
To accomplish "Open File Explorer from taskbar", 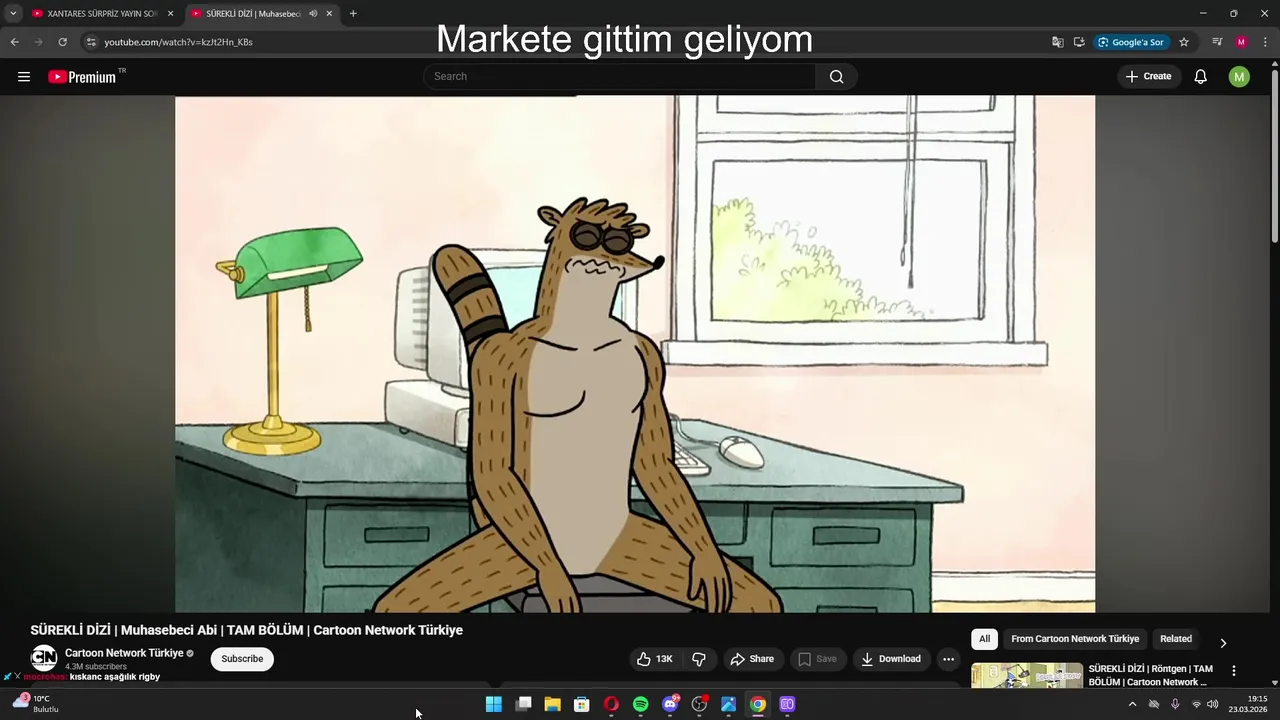I will [552, 704].
